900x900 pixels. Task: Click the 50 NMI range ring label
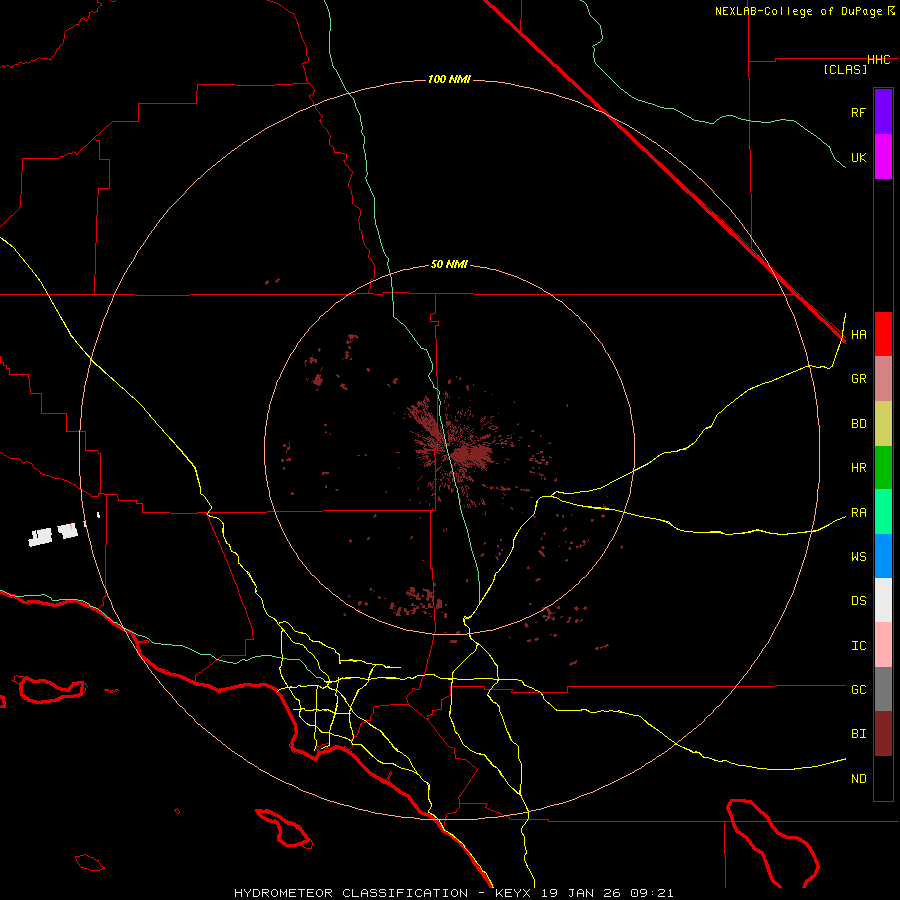pos(449,264)
